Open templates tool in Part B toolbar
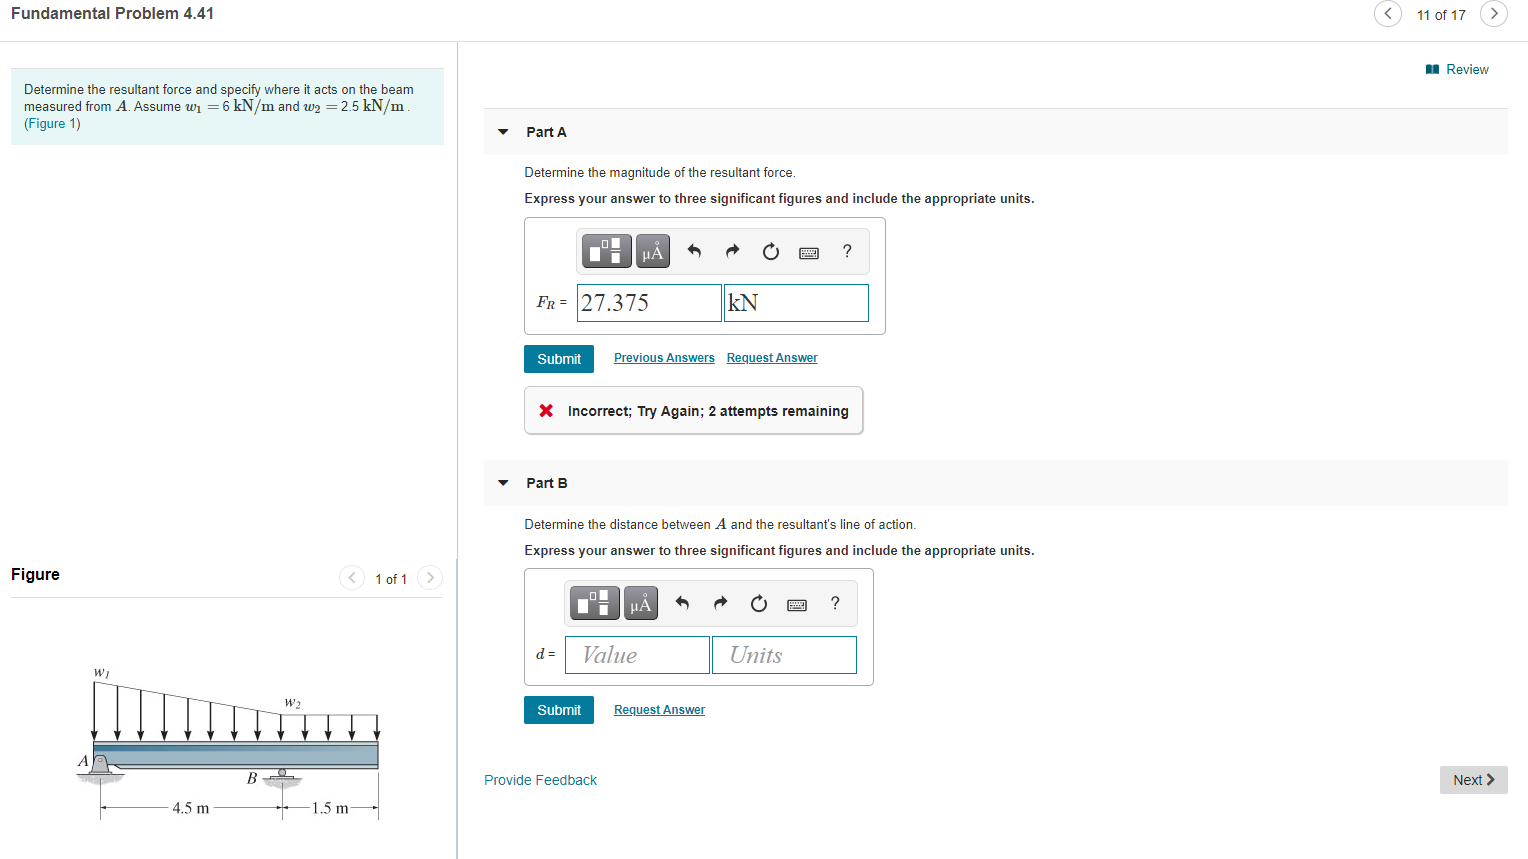 coord(595,603)
